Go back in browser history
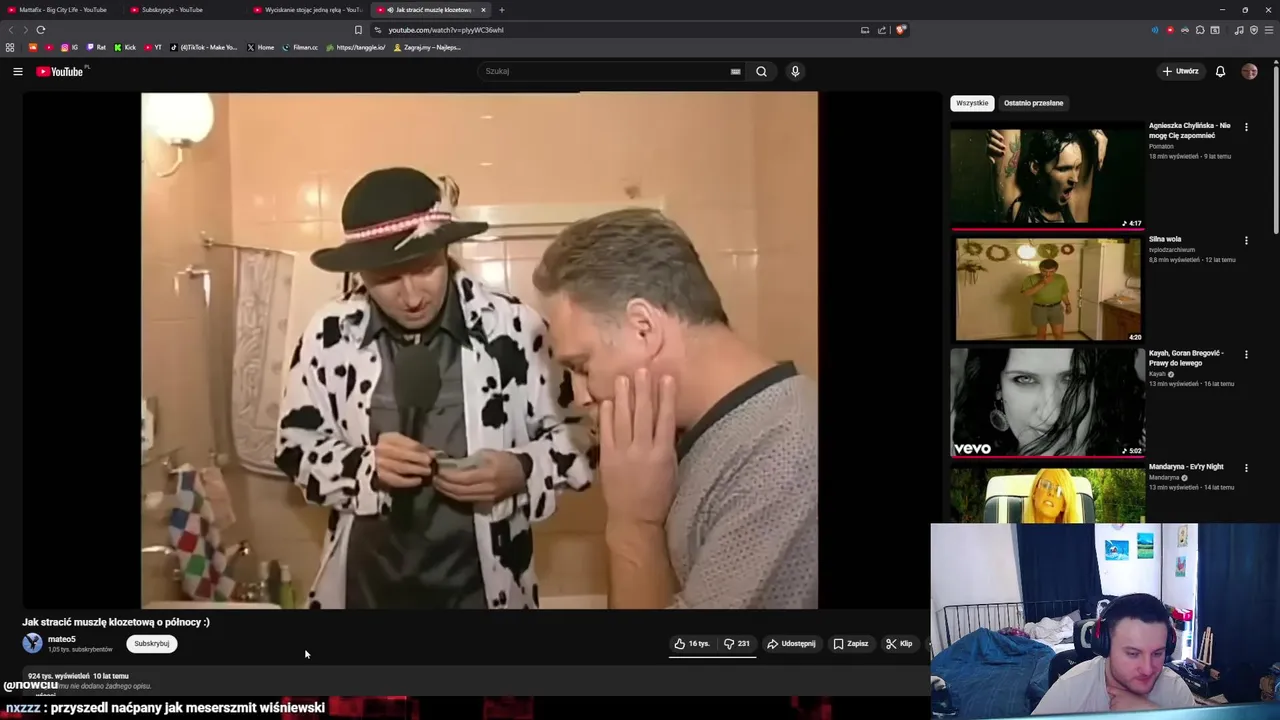 [x=10, y=30]
